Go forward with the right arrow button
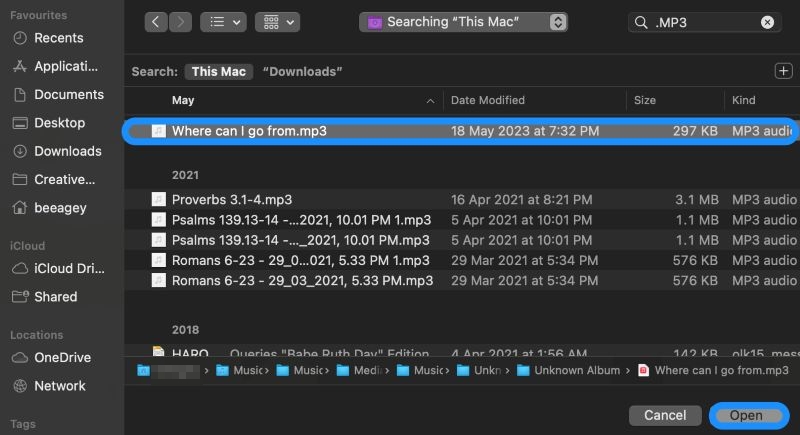 (180, 22)
